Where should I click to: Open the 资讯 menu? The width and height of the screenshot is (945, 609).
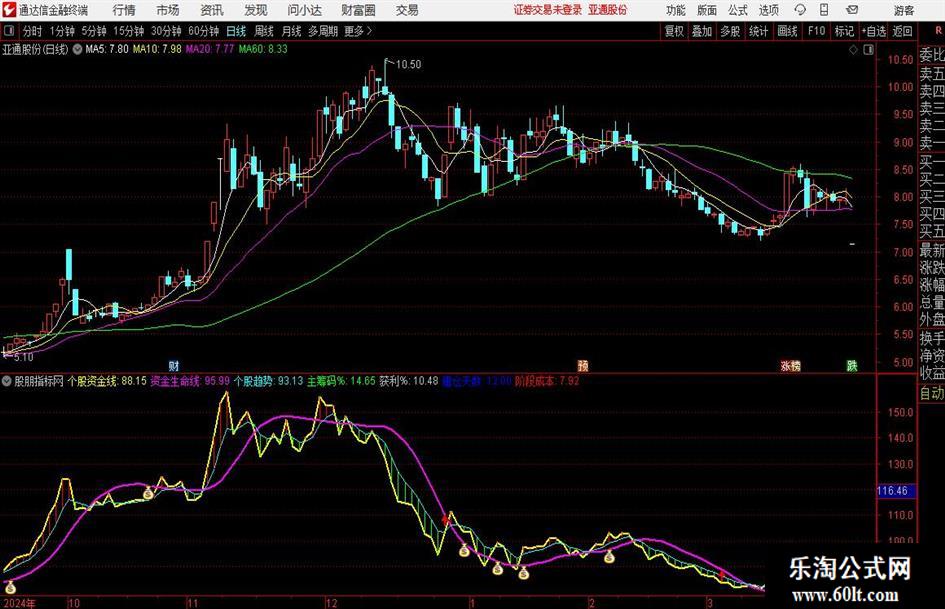point(212,10)
